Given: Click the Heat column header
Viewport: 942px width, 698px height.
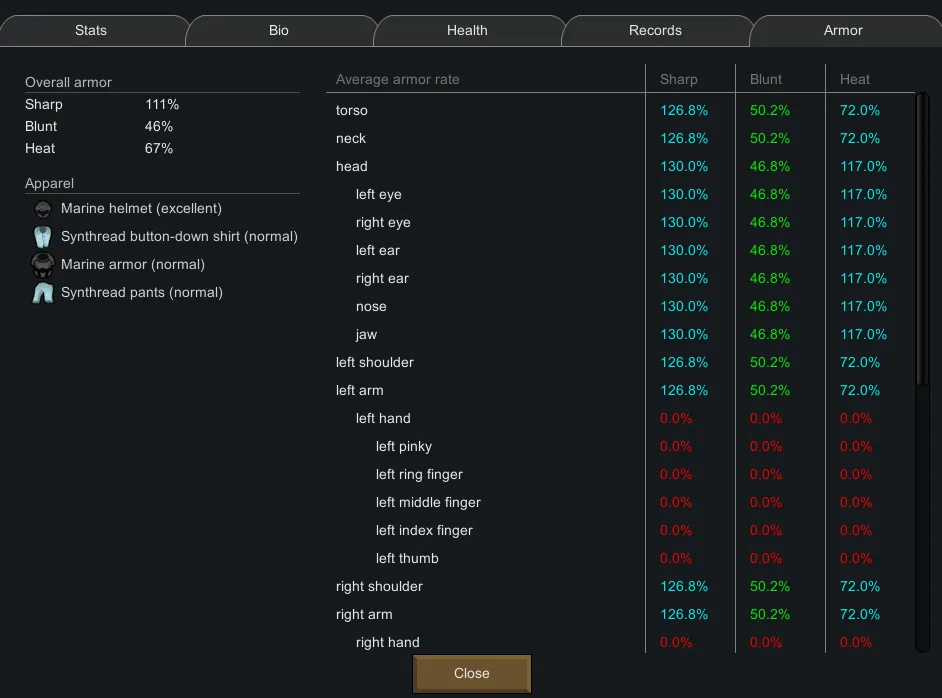Looking at the screenshot, I should 855,80.
